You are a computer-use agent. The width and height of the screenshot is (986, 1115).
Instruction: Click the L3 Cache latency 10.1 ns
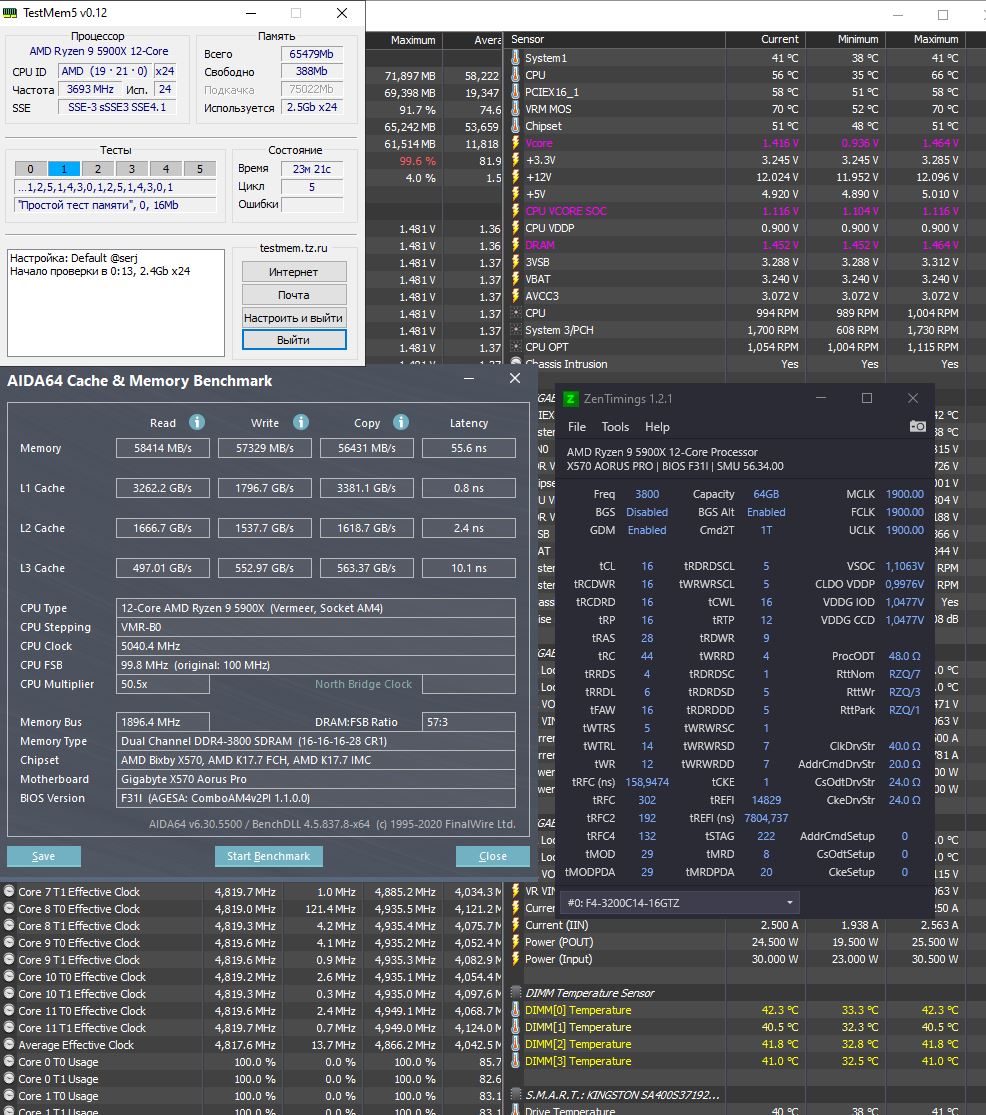[x=468, y=568]
